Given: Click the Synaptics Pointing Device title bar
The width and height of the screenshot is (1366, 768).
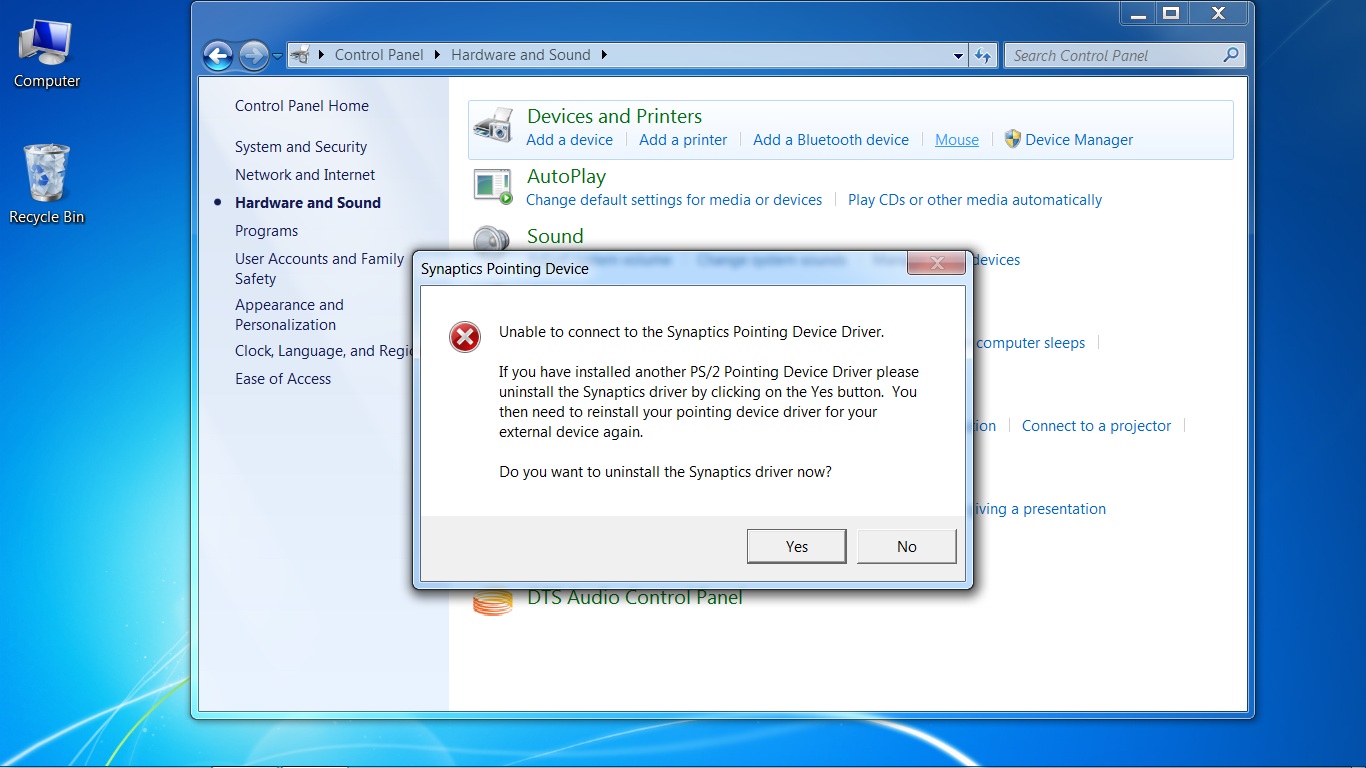Looking at the screenshot, I should pos(660,268).
